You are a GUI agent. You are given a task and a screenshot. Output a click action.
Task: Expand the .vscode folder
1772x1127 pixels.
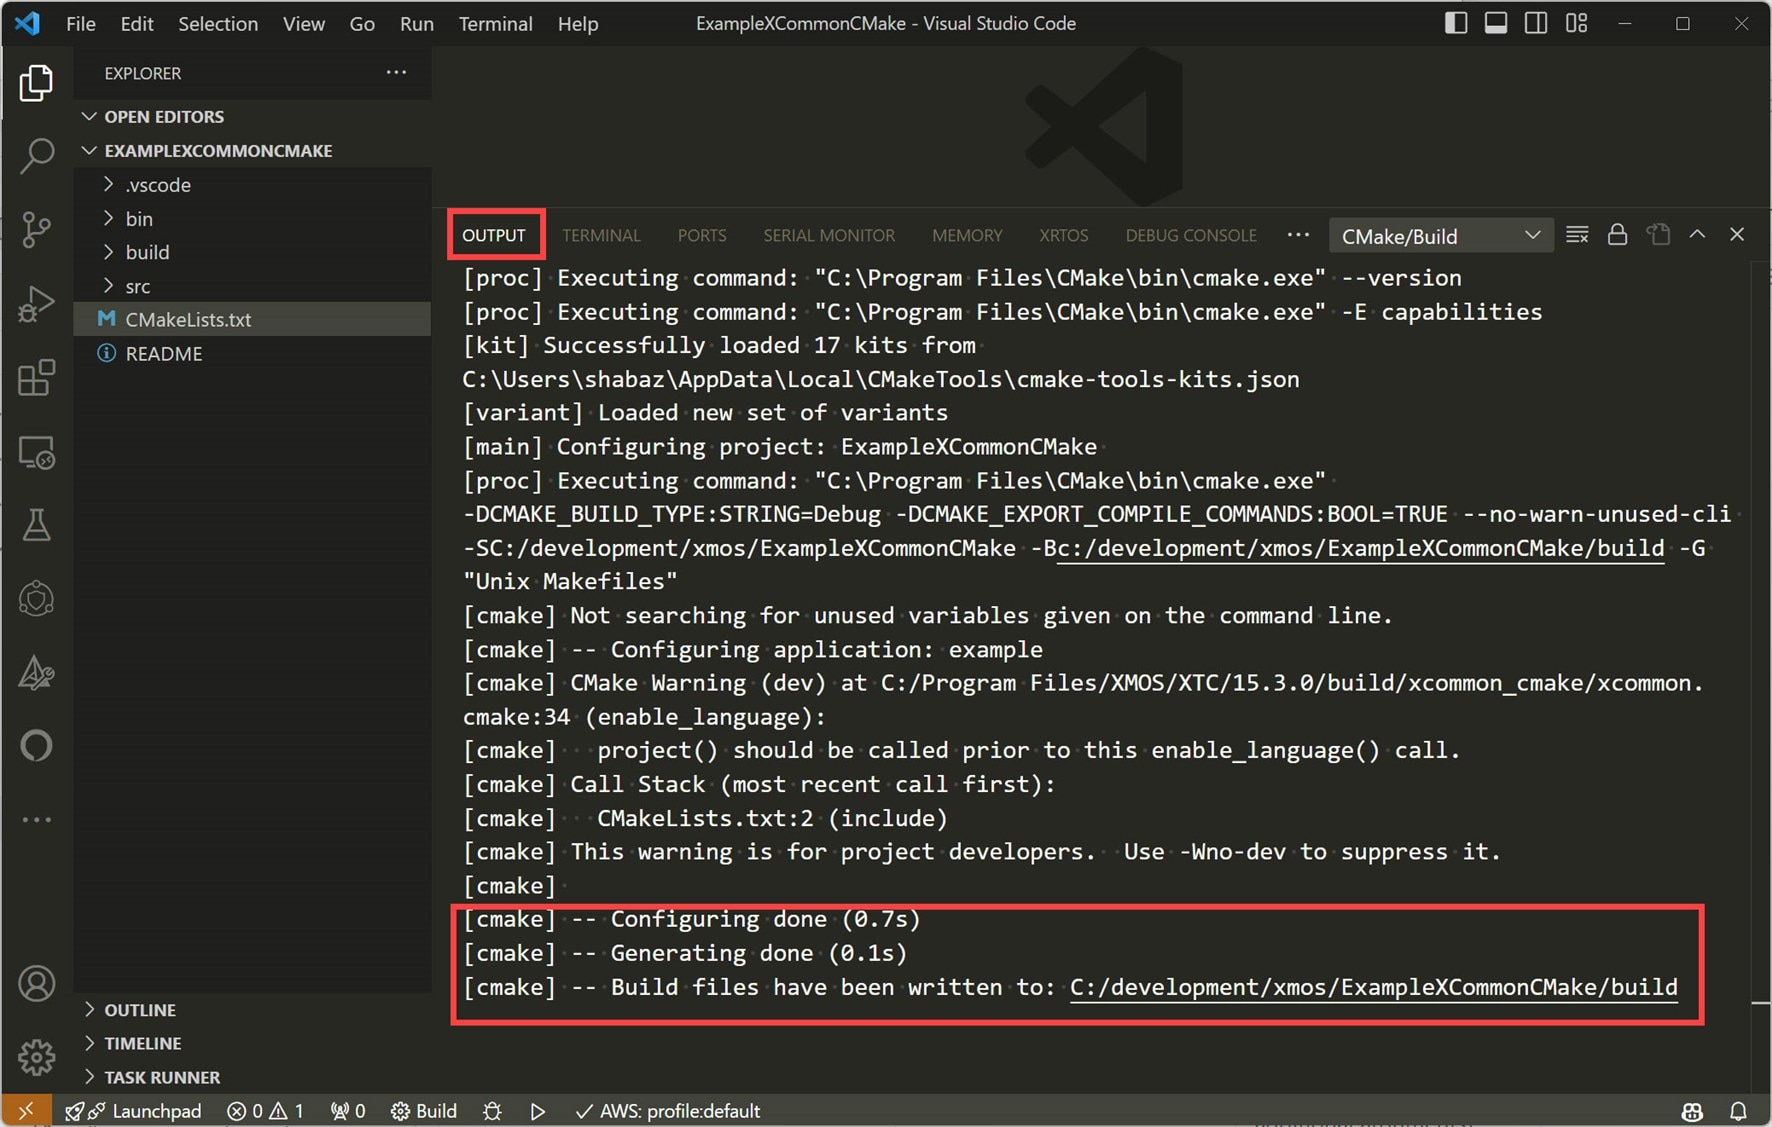pyautogui.click(x=253, y=185)
